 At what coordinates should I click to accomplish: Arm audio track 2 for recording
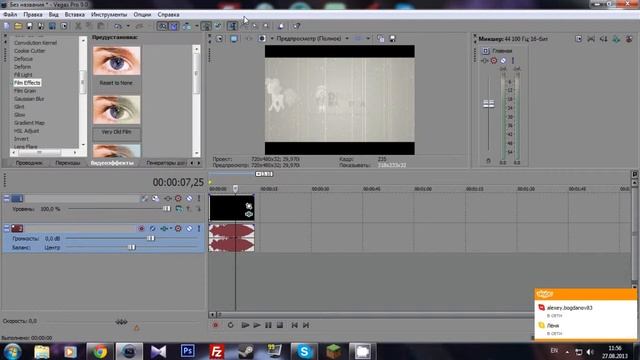click(141, 229)
